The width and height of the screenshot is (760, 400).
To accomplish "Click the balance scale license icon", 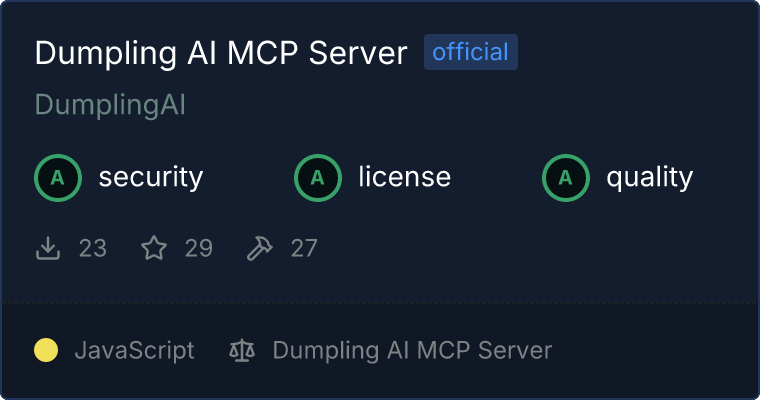I will pos(242,350).
